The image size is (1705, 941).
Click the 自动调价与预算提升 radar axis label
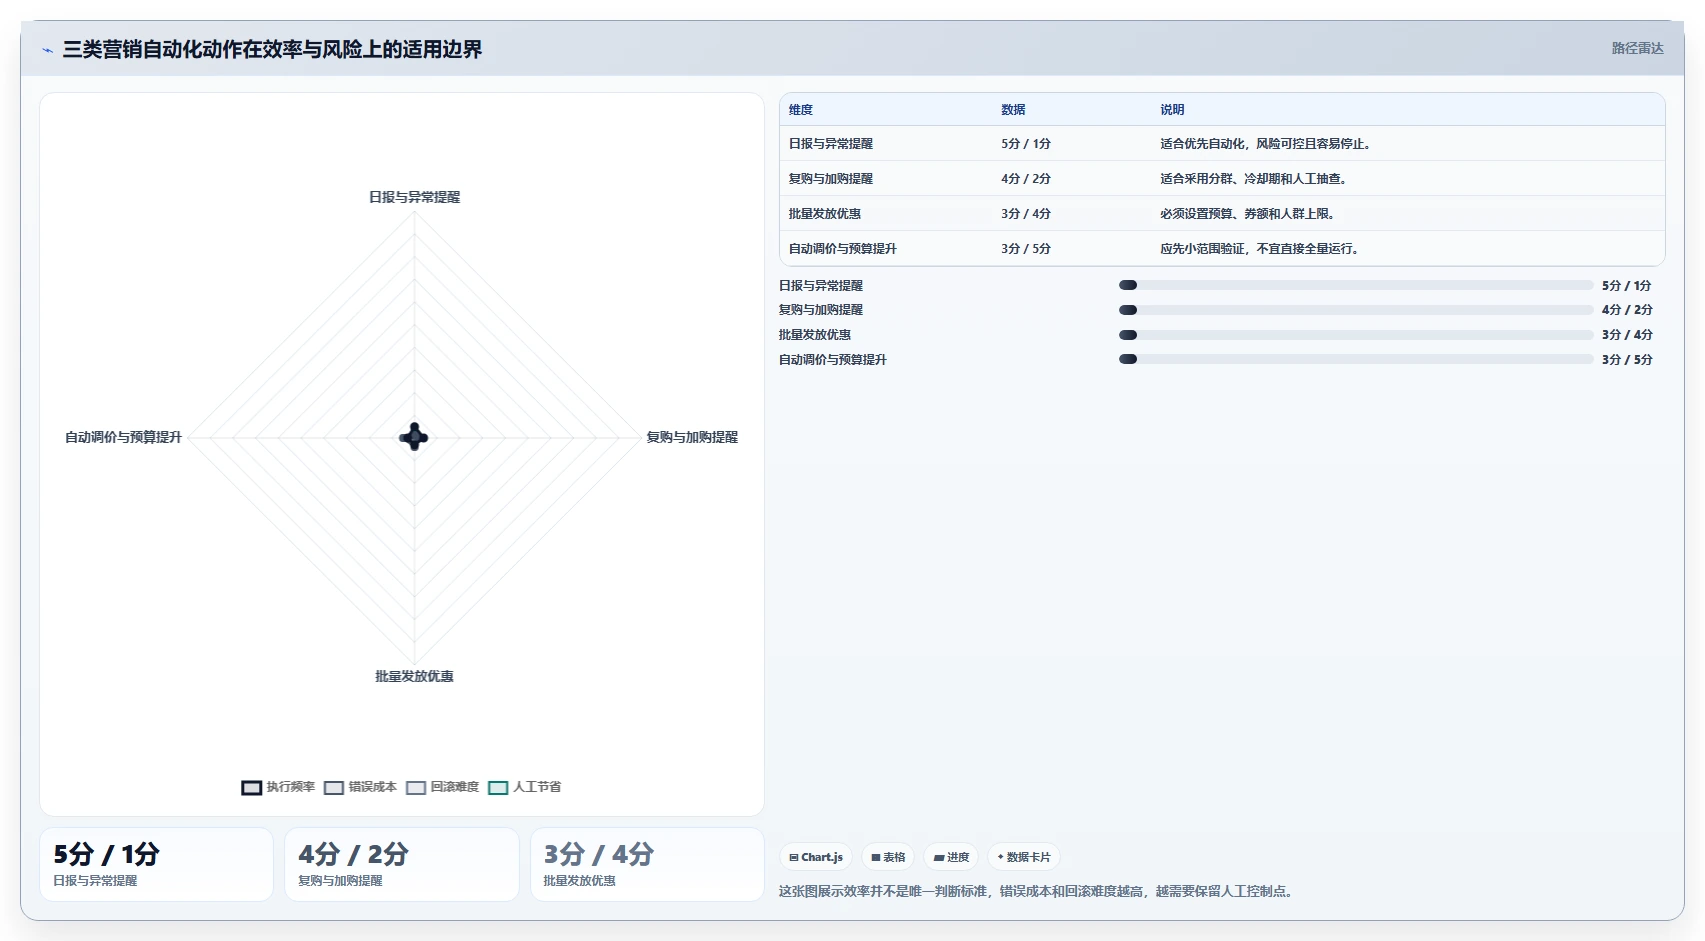click(124, 437)
